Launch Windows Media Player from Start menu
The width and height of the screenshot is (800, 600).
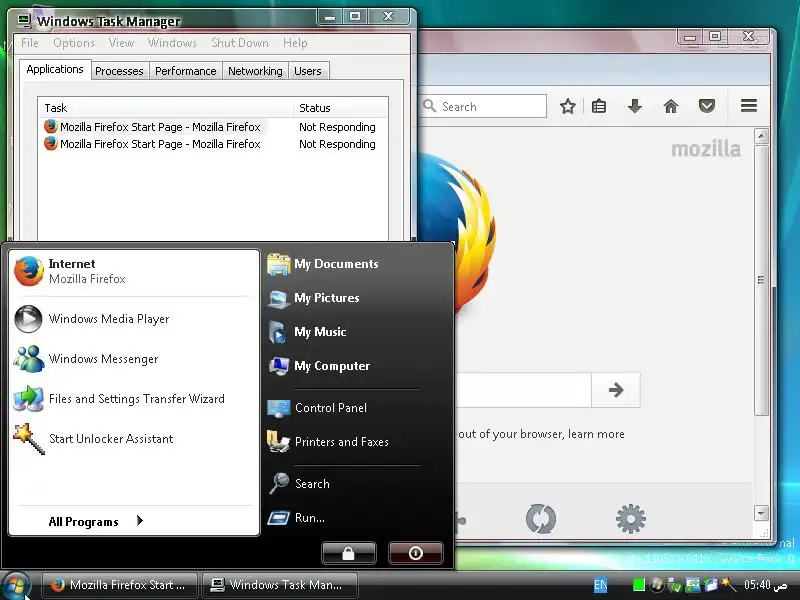tap(134, 319)
